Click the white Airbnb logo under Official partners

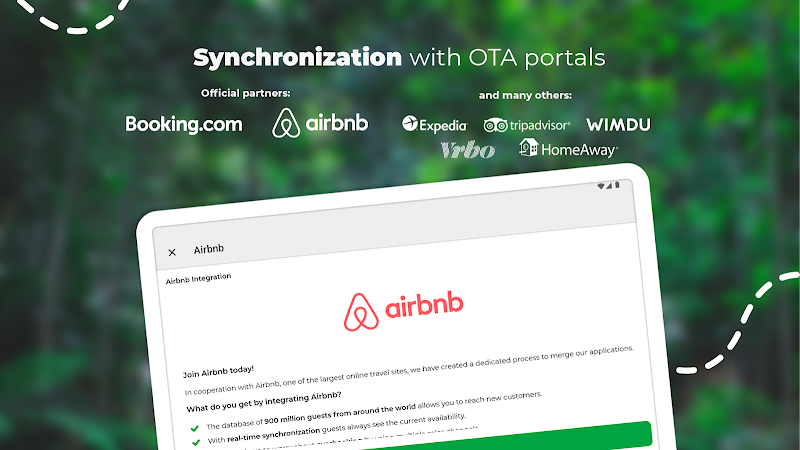tap(320, 123)
